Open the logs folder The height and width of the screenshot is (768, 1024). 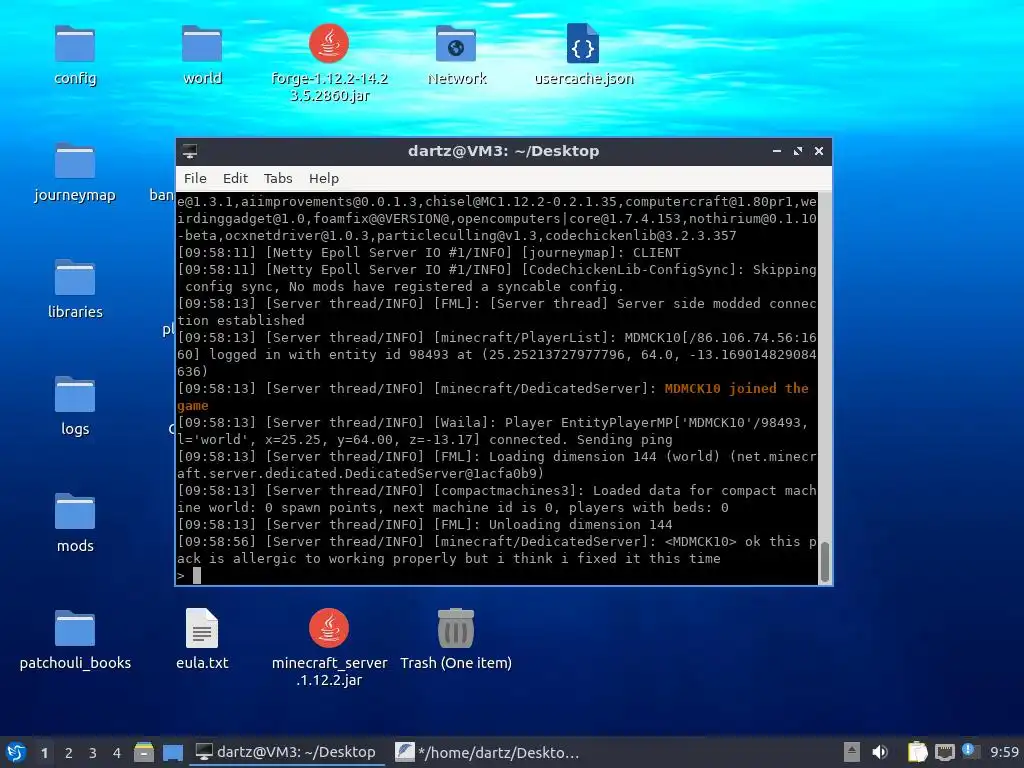click(x=74, y=395)
